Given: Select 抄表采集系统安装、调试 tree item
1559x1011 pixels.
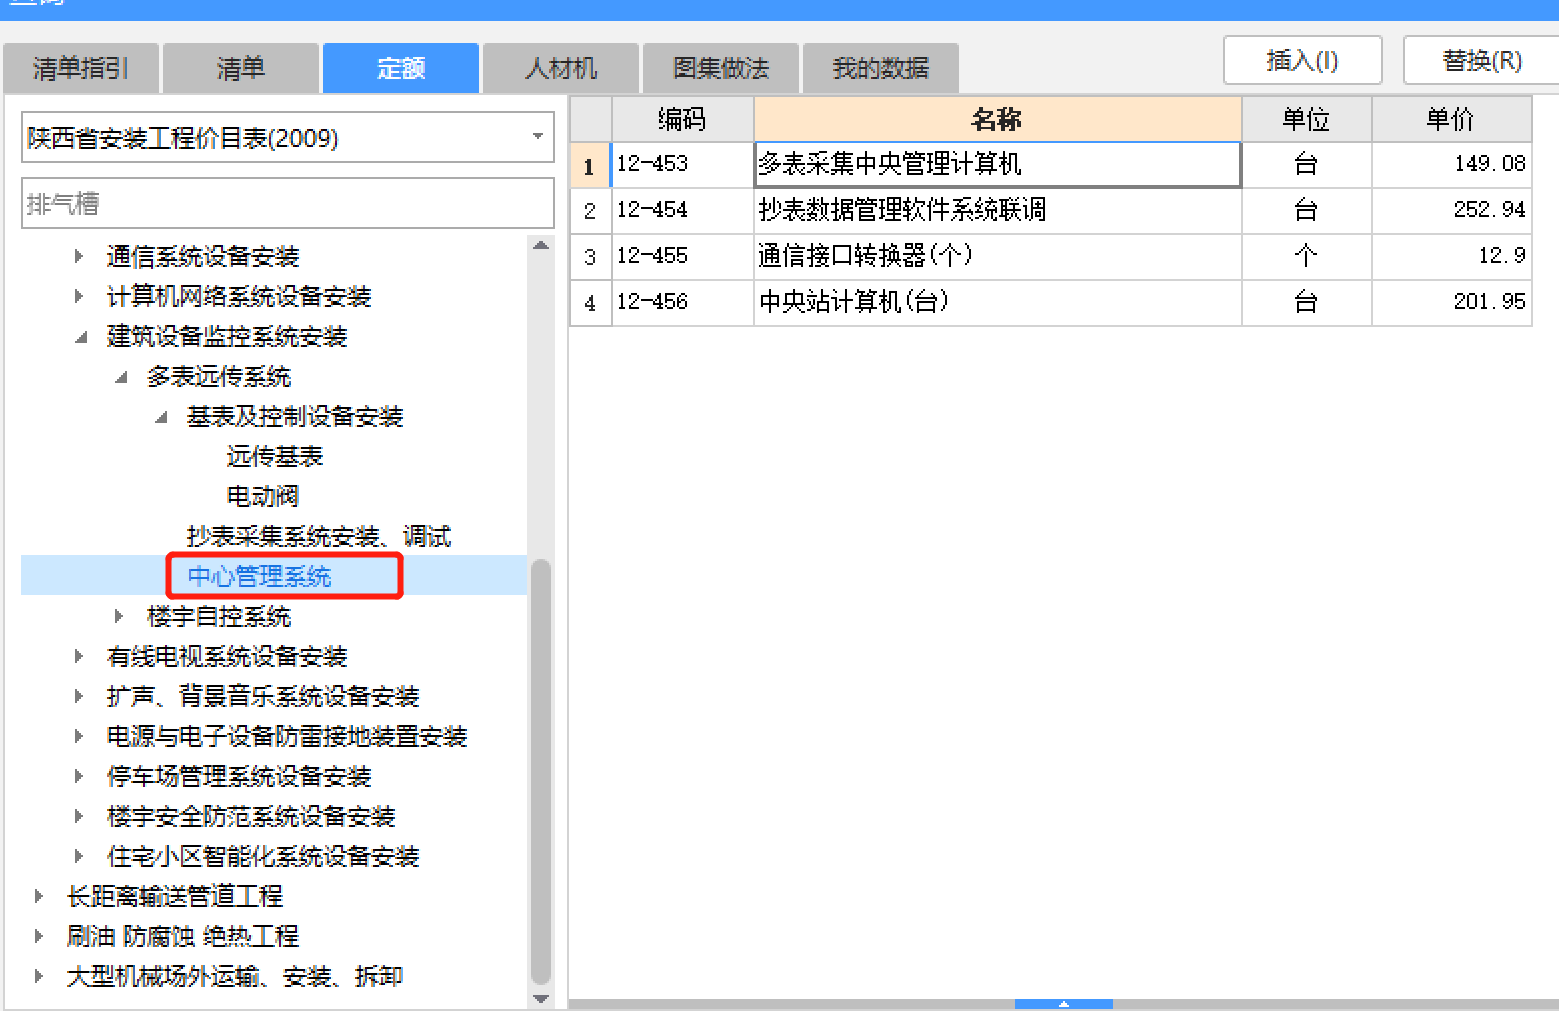Looking at the screenshot, I should pos(319,536).
